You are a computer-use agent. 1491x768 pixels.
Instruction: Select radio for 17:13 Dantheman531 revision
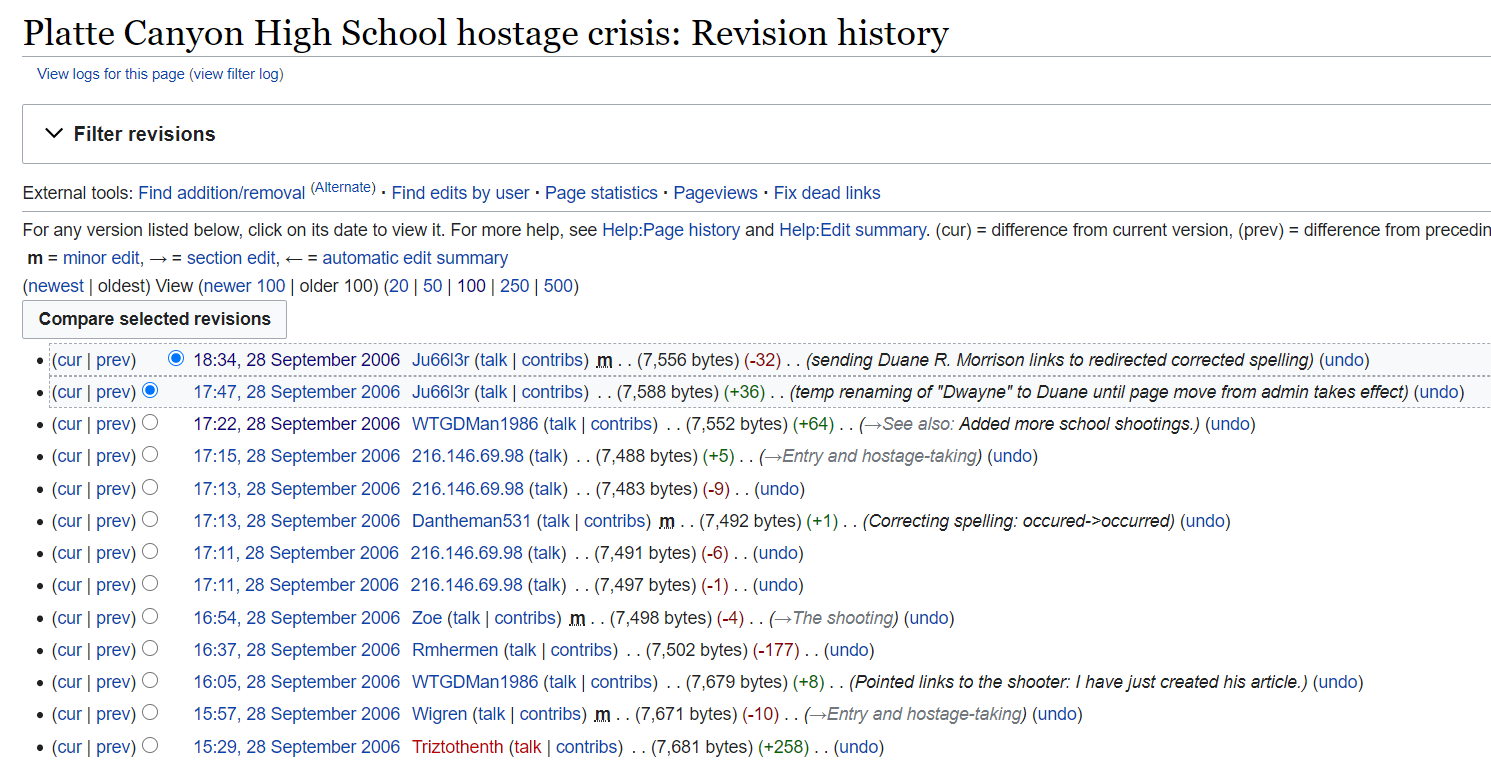click(150, 519)
